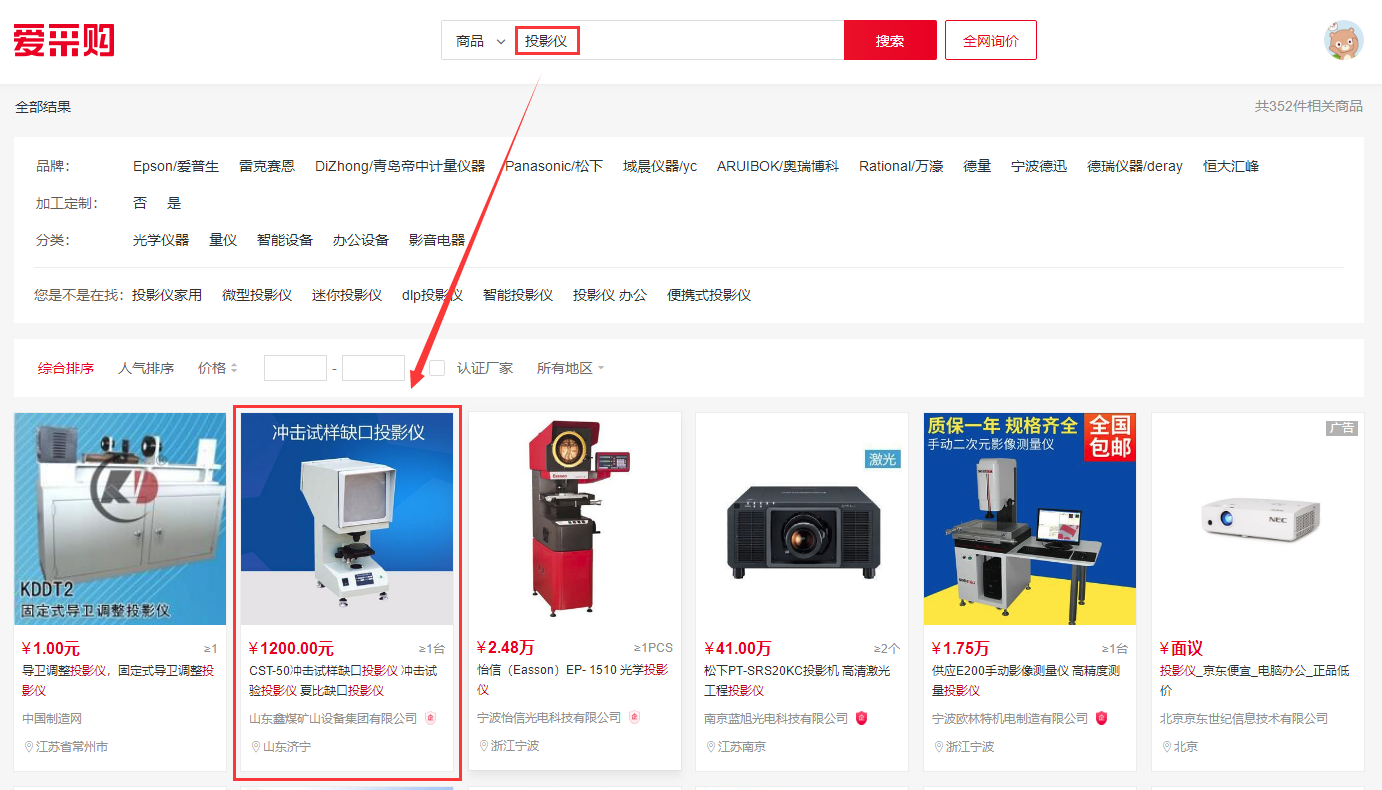
Task: Open title 松下PT-SRS20KC投影机
Action: point(797,681)
